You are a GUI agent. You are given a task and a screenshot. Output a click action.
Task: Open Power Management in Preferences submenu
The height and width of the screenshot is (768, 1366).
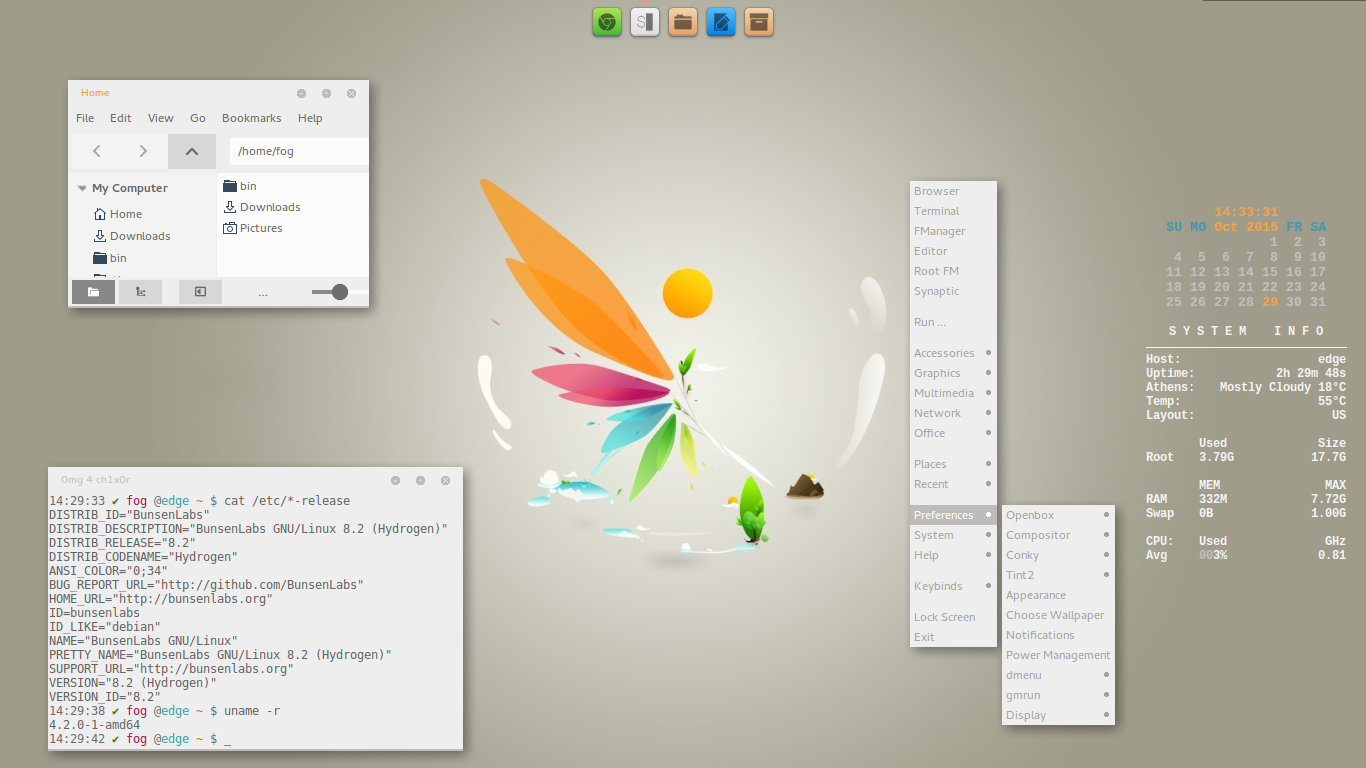click(x=1058, y=655)
